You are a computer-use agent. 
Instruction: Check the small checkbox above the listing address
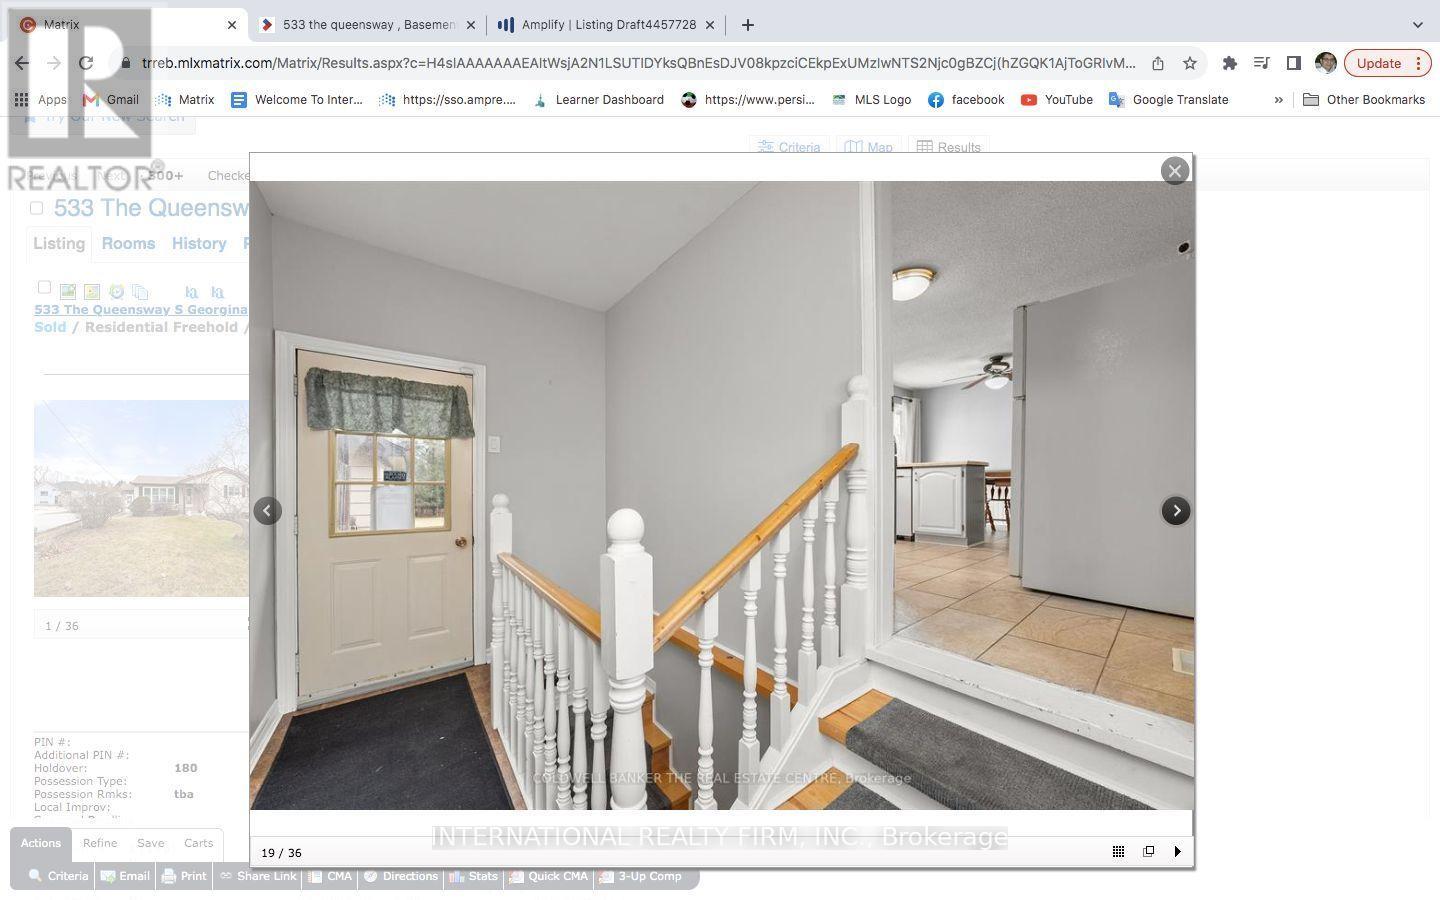pos(44,287)
